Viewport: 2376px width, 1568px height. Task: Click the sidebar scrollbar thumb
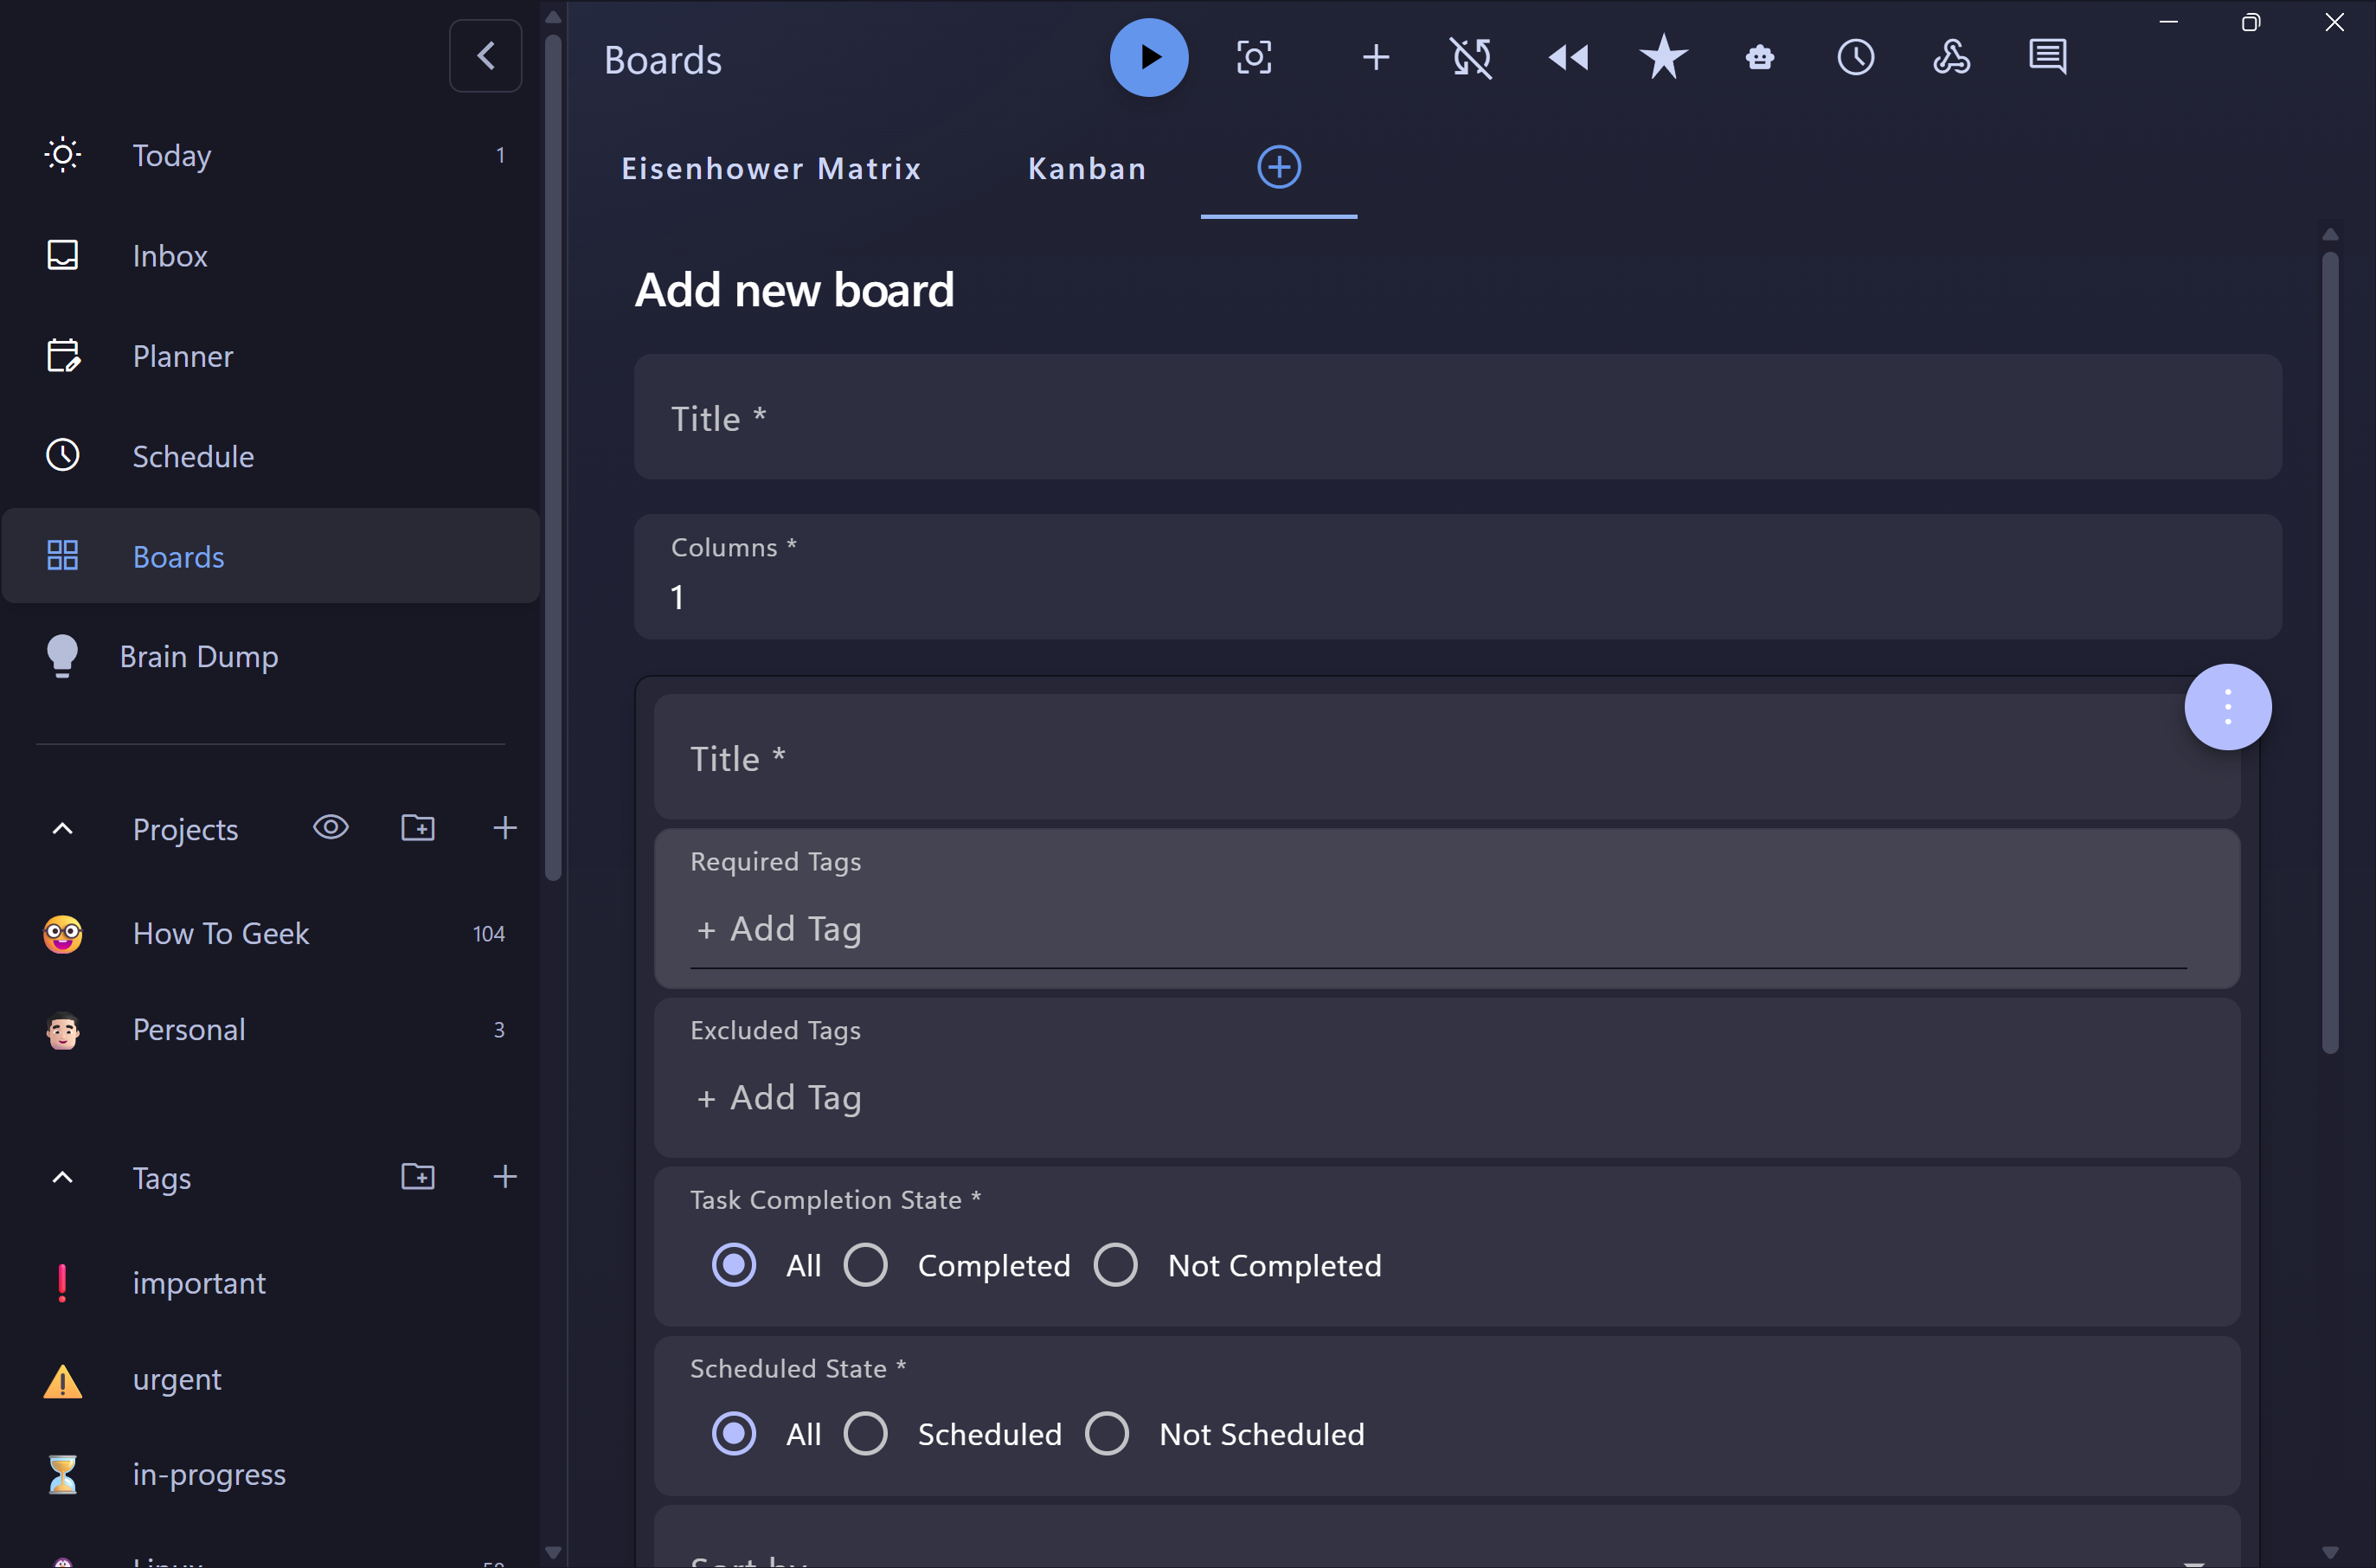553,458
